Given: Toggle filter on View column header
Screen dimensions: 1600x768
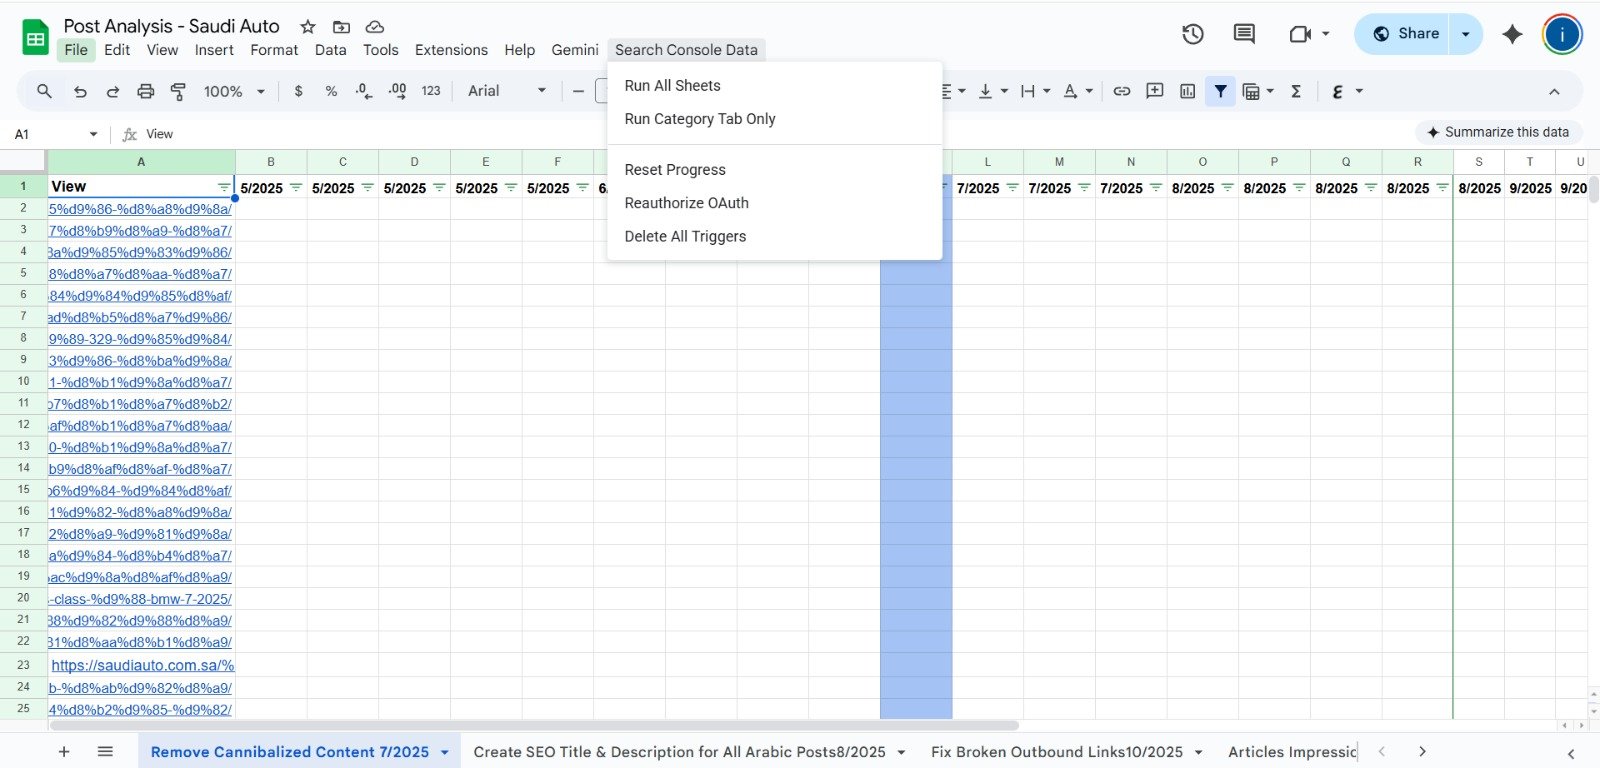Looking at the screenshot, I should [224, 187].
